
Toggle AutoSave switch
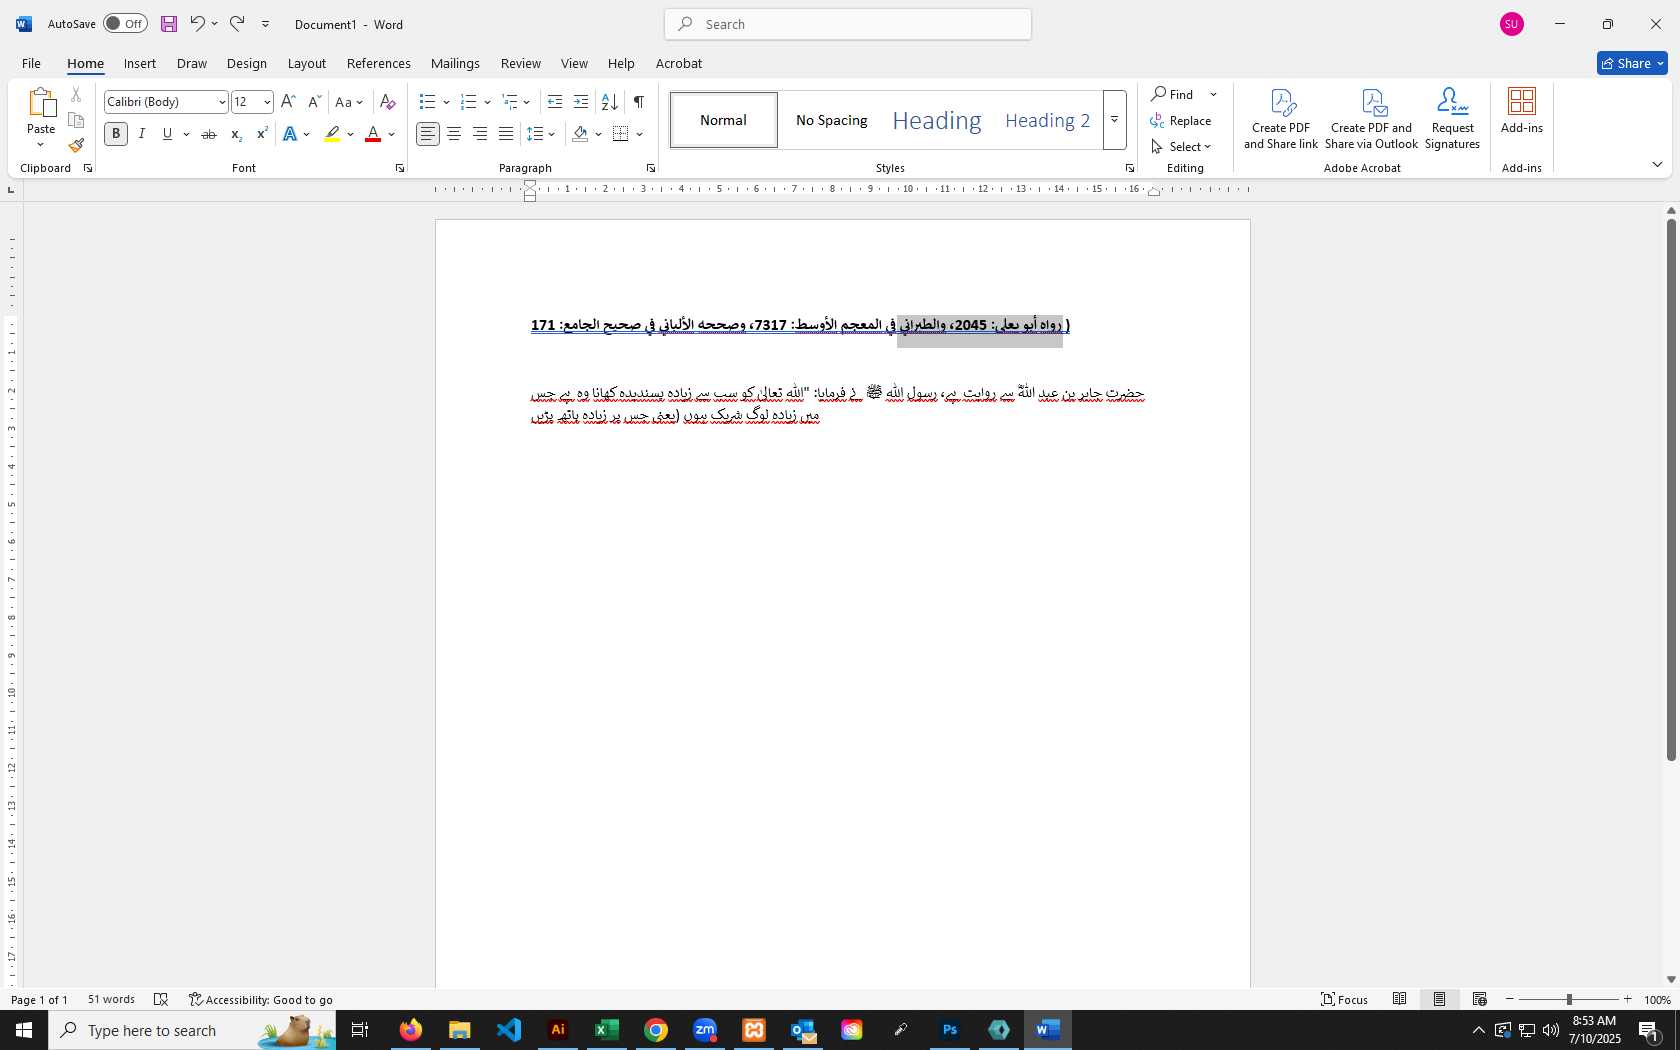[x=125, y=24]
